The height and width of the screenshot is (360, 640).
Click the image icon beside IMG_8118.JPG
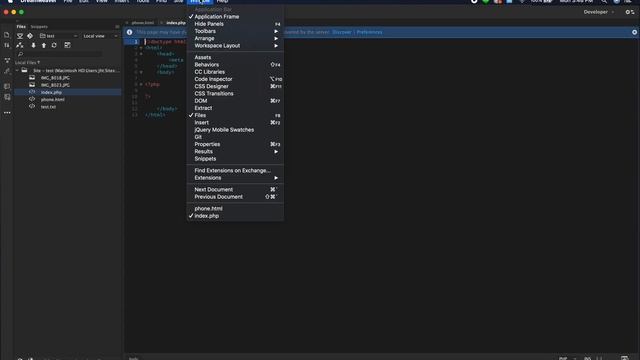point(32,78)
